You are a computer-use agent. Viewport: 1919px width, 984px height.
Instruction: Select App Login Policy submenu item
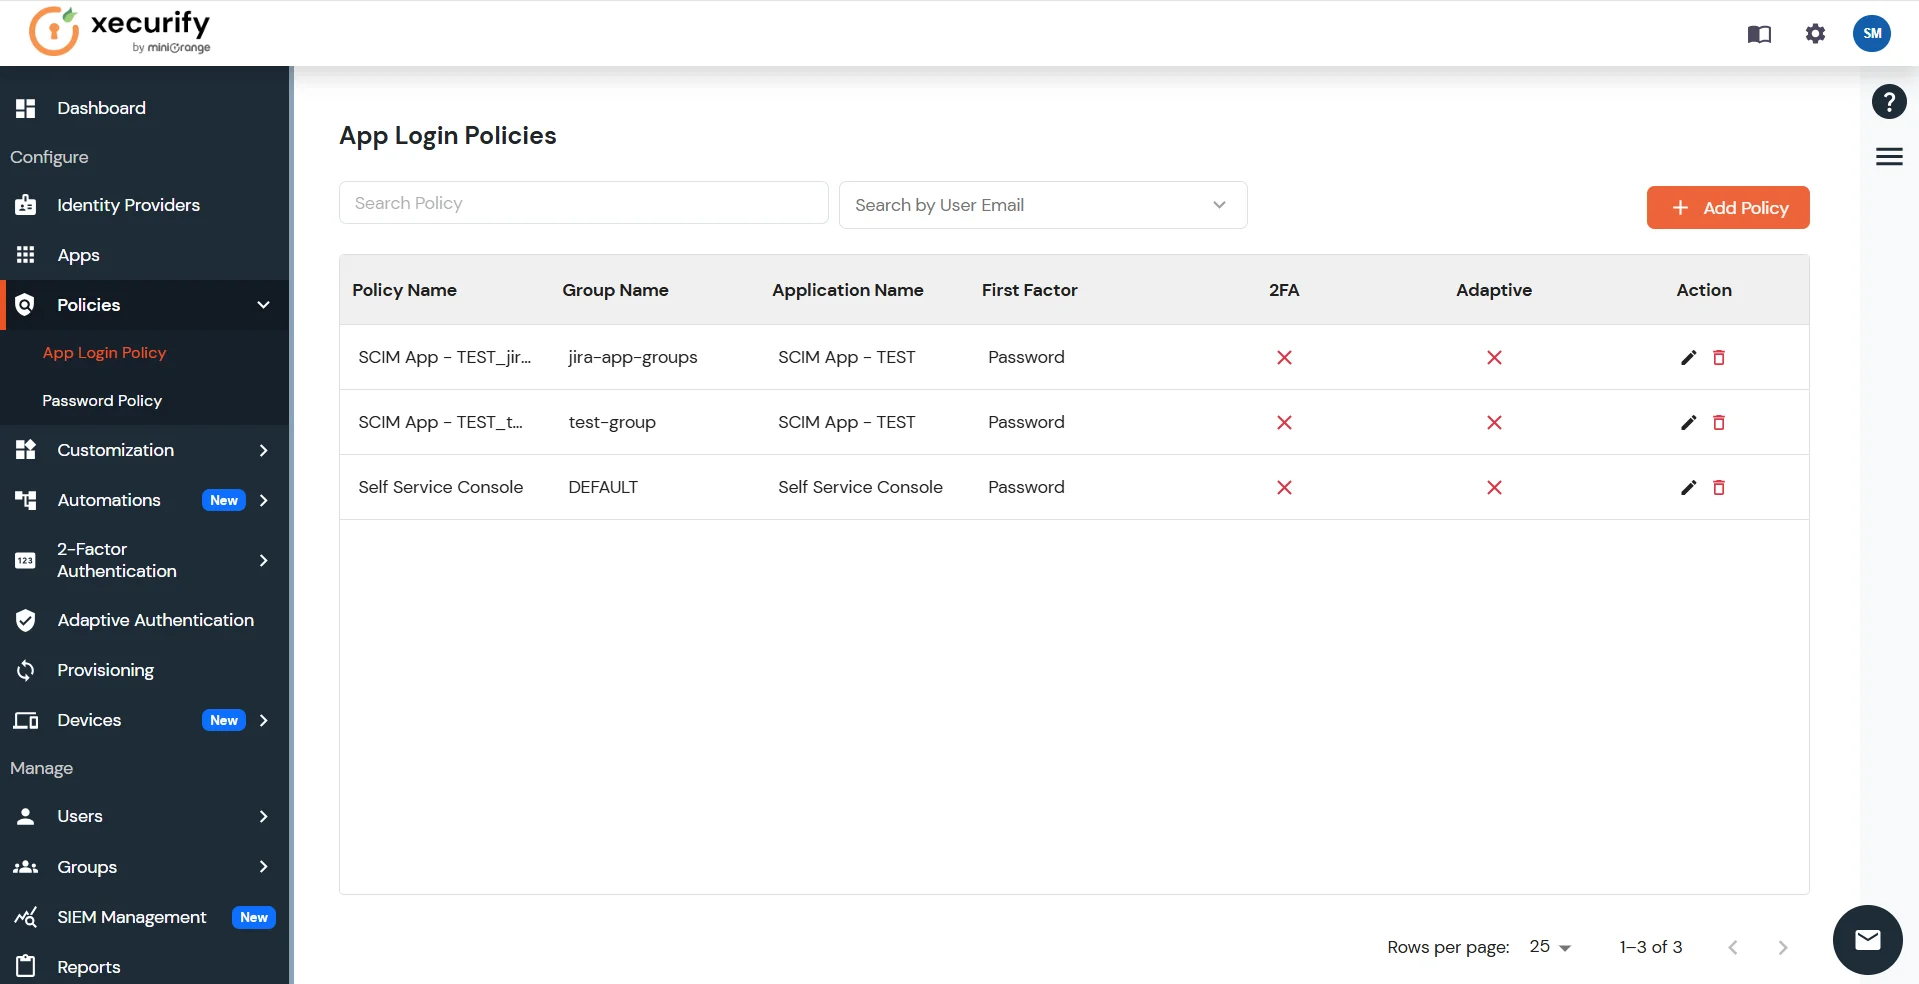pos(104,353)
